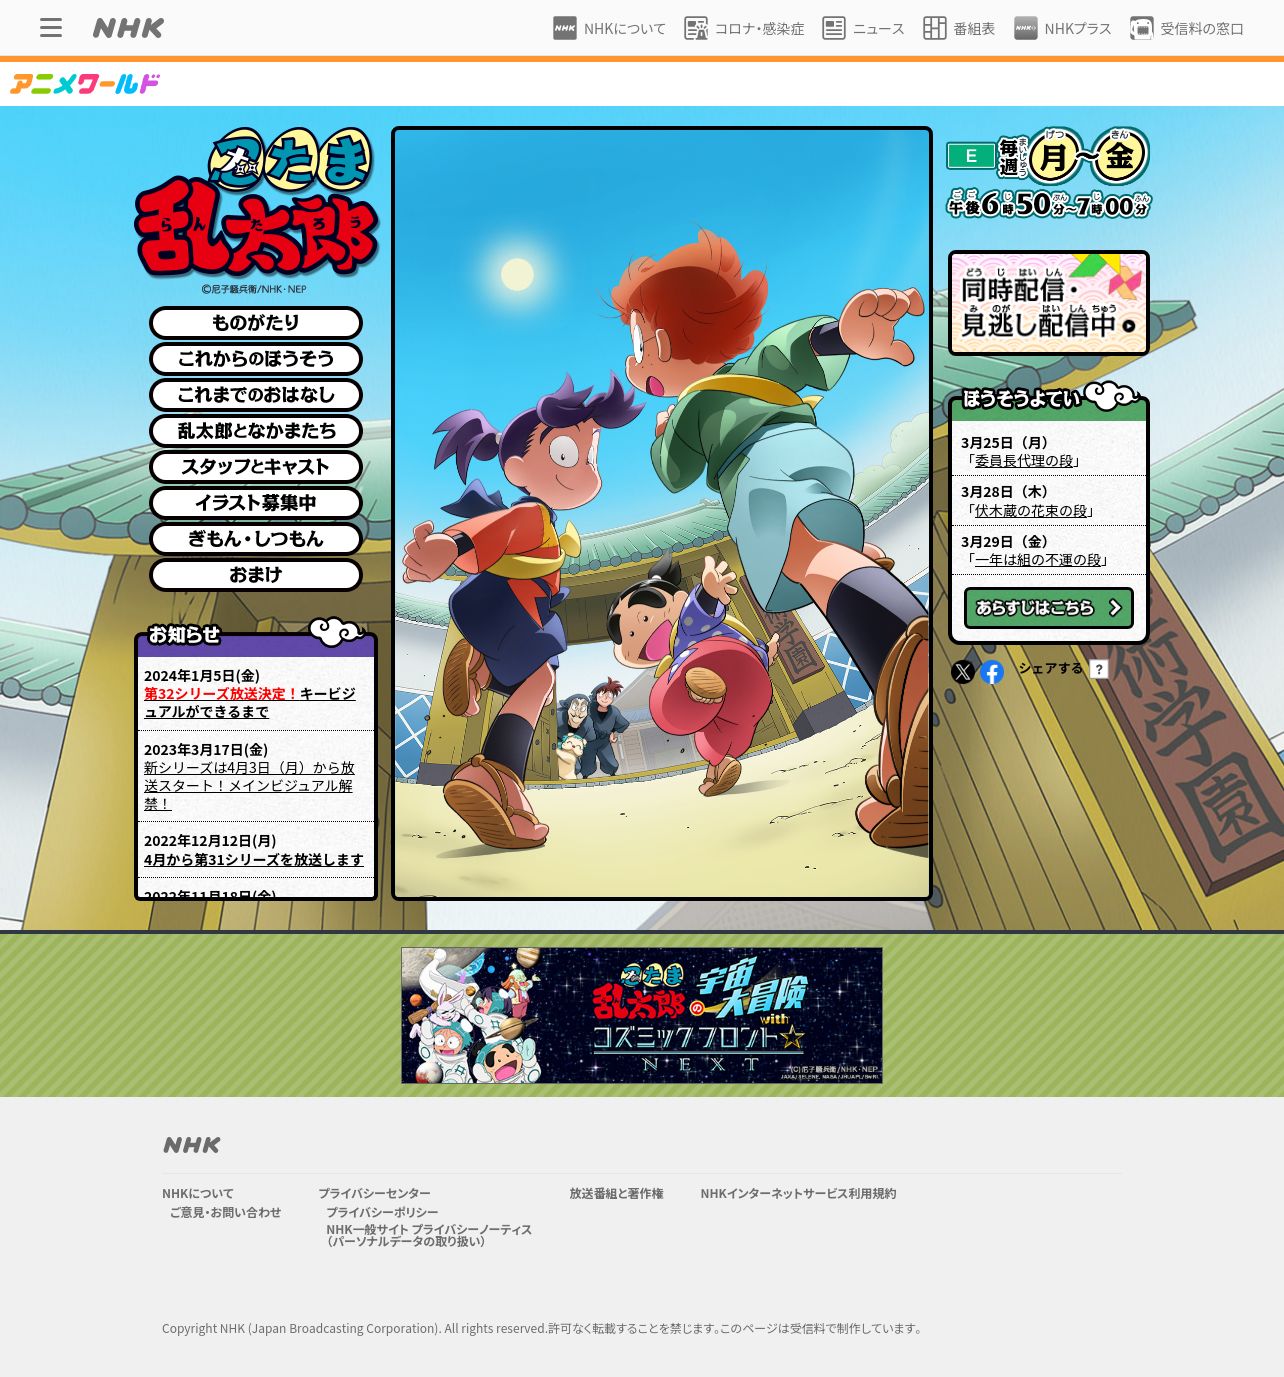Viewport: 1284px width, 1377px height.
Task: Click the 3月25日(月) date text
Action: (x=1007, y=442)
